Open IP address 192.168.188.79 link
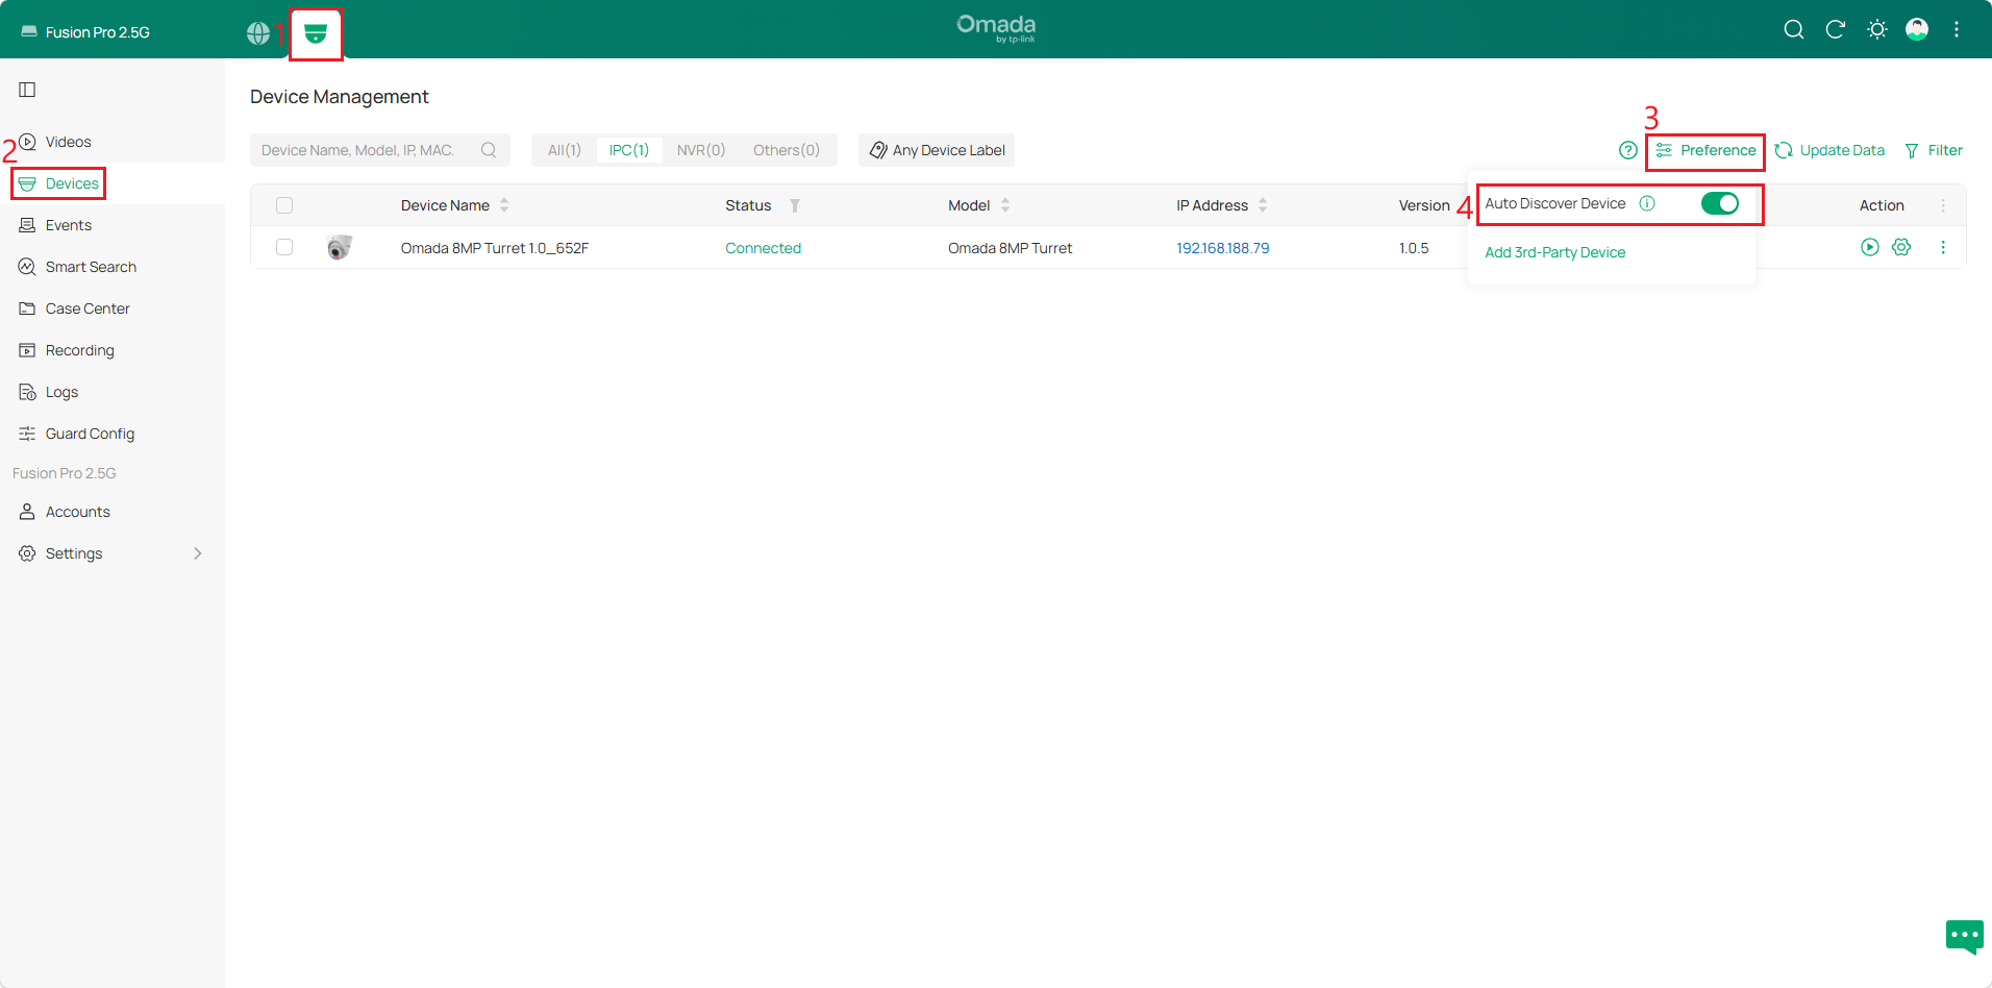Screen dimensions: 1992x988 [x=1222, y=248]
